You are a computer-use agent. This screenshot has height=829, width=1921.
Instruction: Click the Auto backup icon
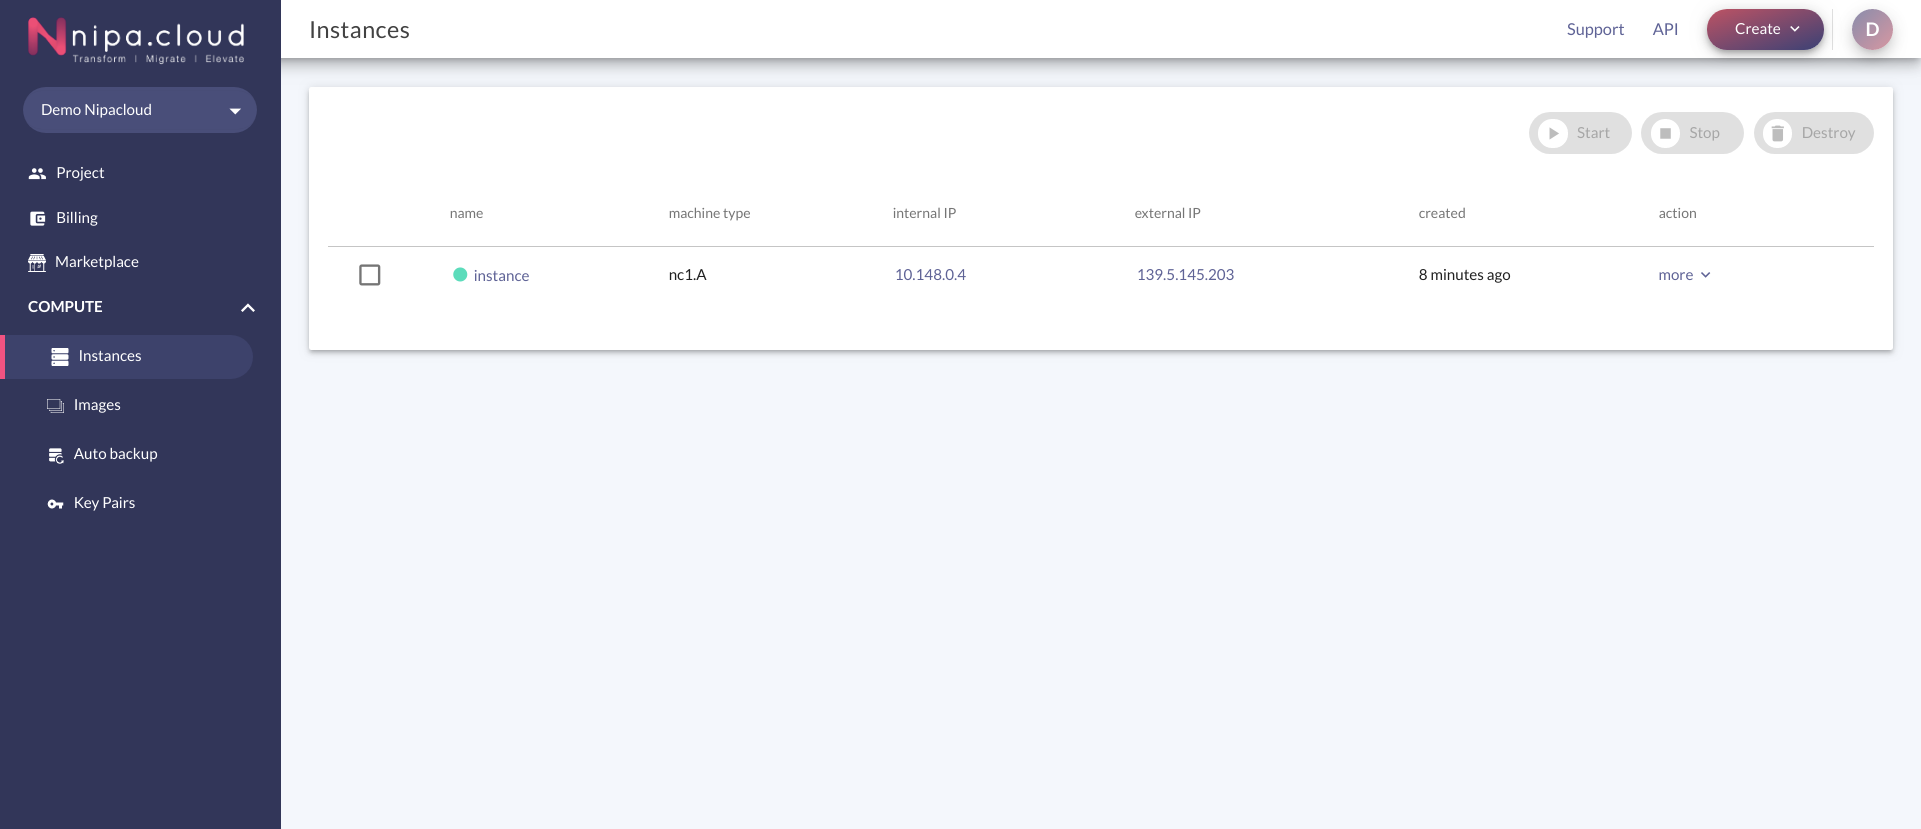[56, 455]
